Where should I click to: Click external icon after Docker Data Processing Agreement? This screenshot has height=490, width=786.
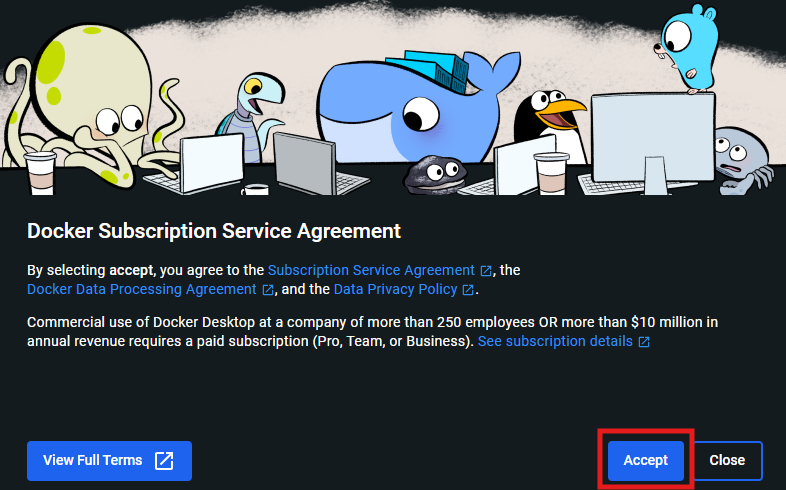pyautogui.click(x=268, y=290)
